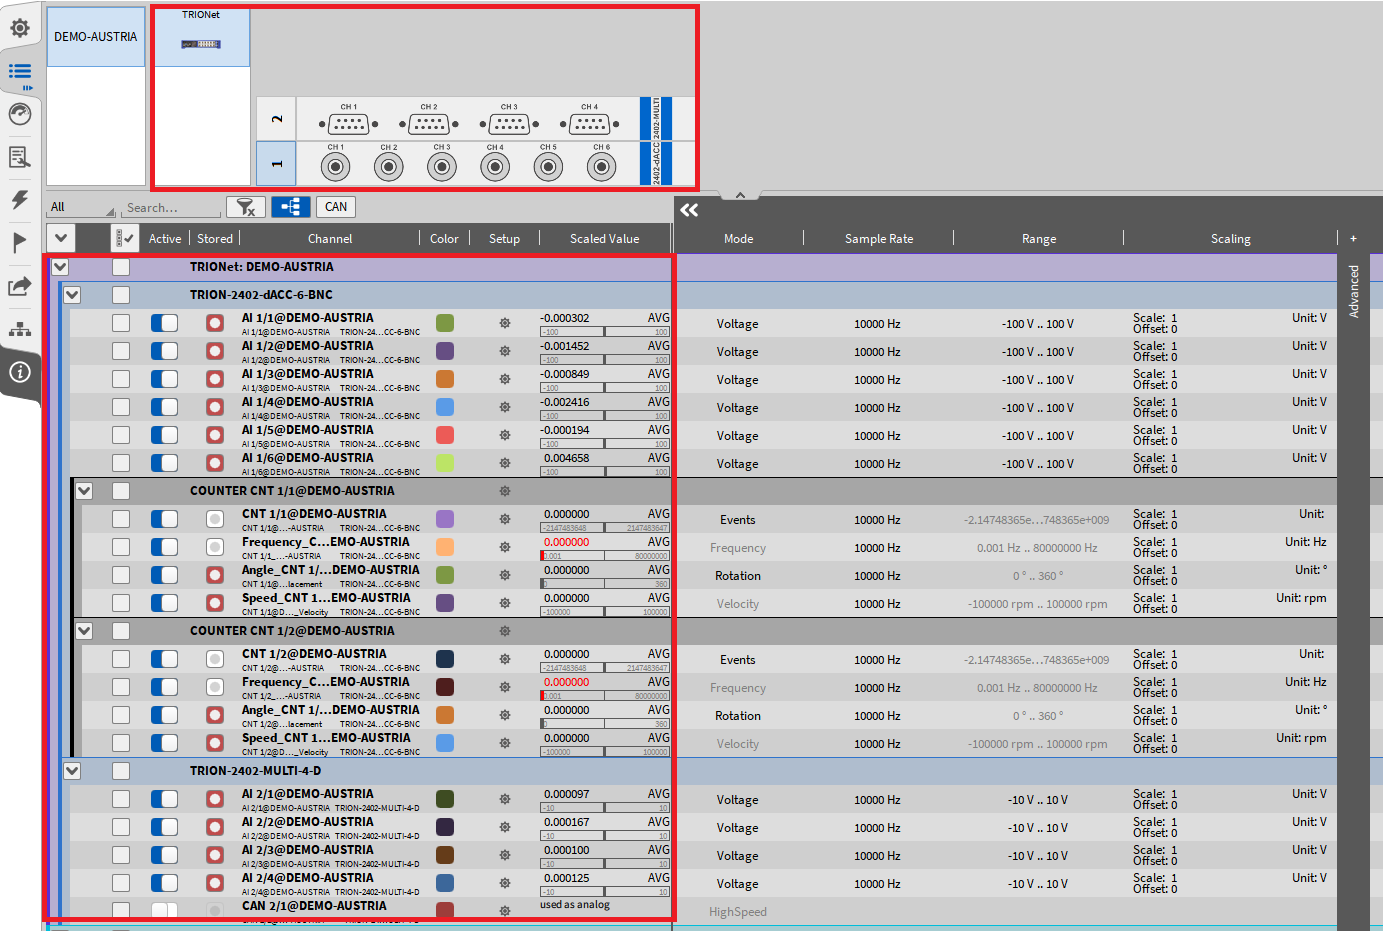Click the channel Search input field

[x=171, y=208]
